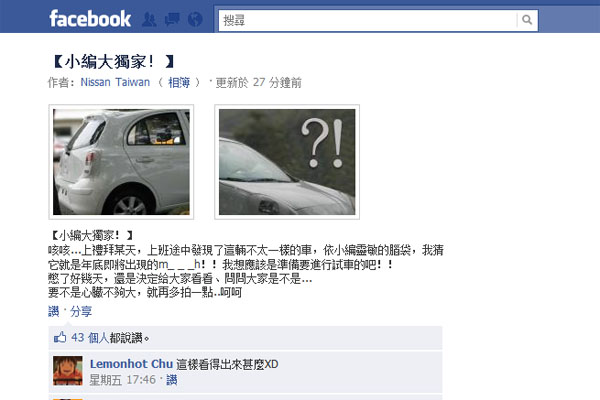600x400 pixels.
Task: Share the post via 分享
Action: pos(81,311)
